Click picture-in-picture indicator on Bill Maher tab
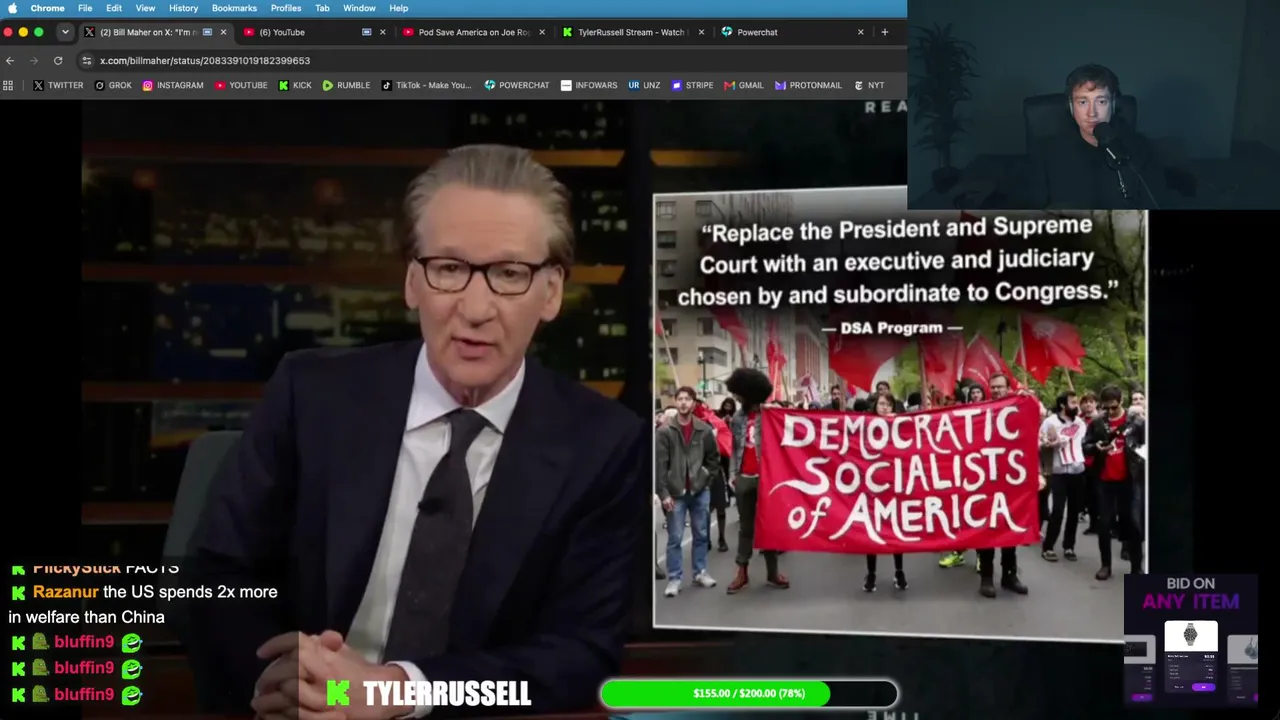 (207, 32)
